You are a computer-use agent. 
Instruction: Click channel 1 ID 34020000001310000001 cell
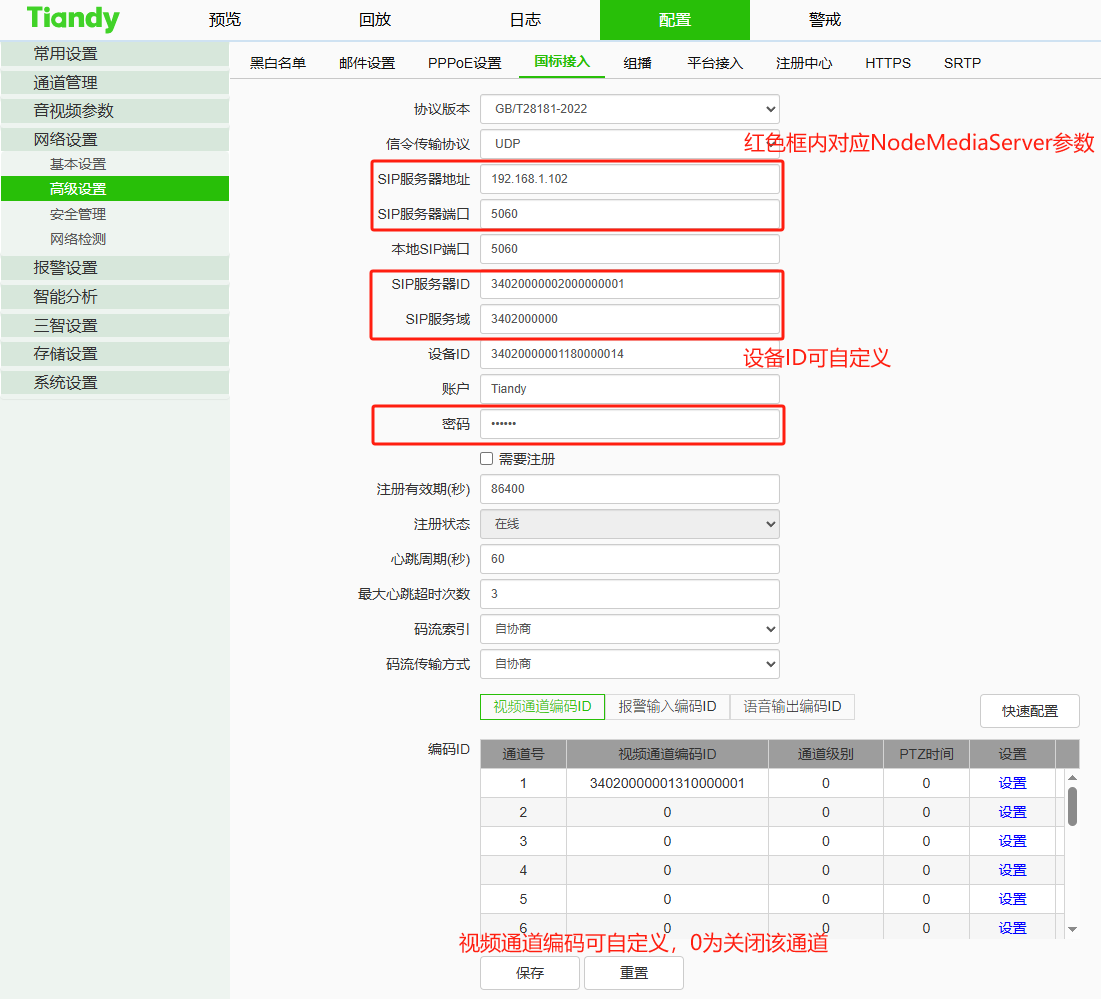[667, 783]
